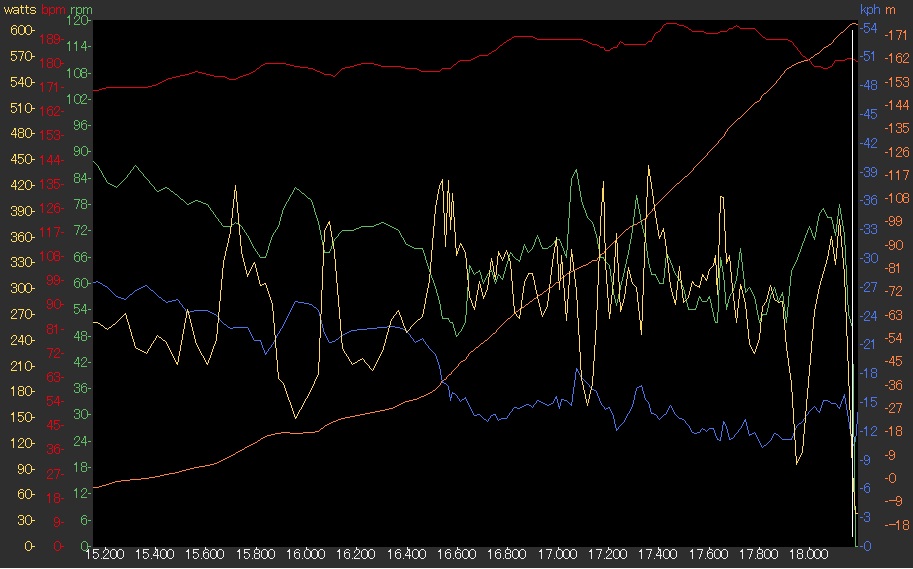Click the 600 tick on the watts axis
913x569 pixels.
click(23, 30)
